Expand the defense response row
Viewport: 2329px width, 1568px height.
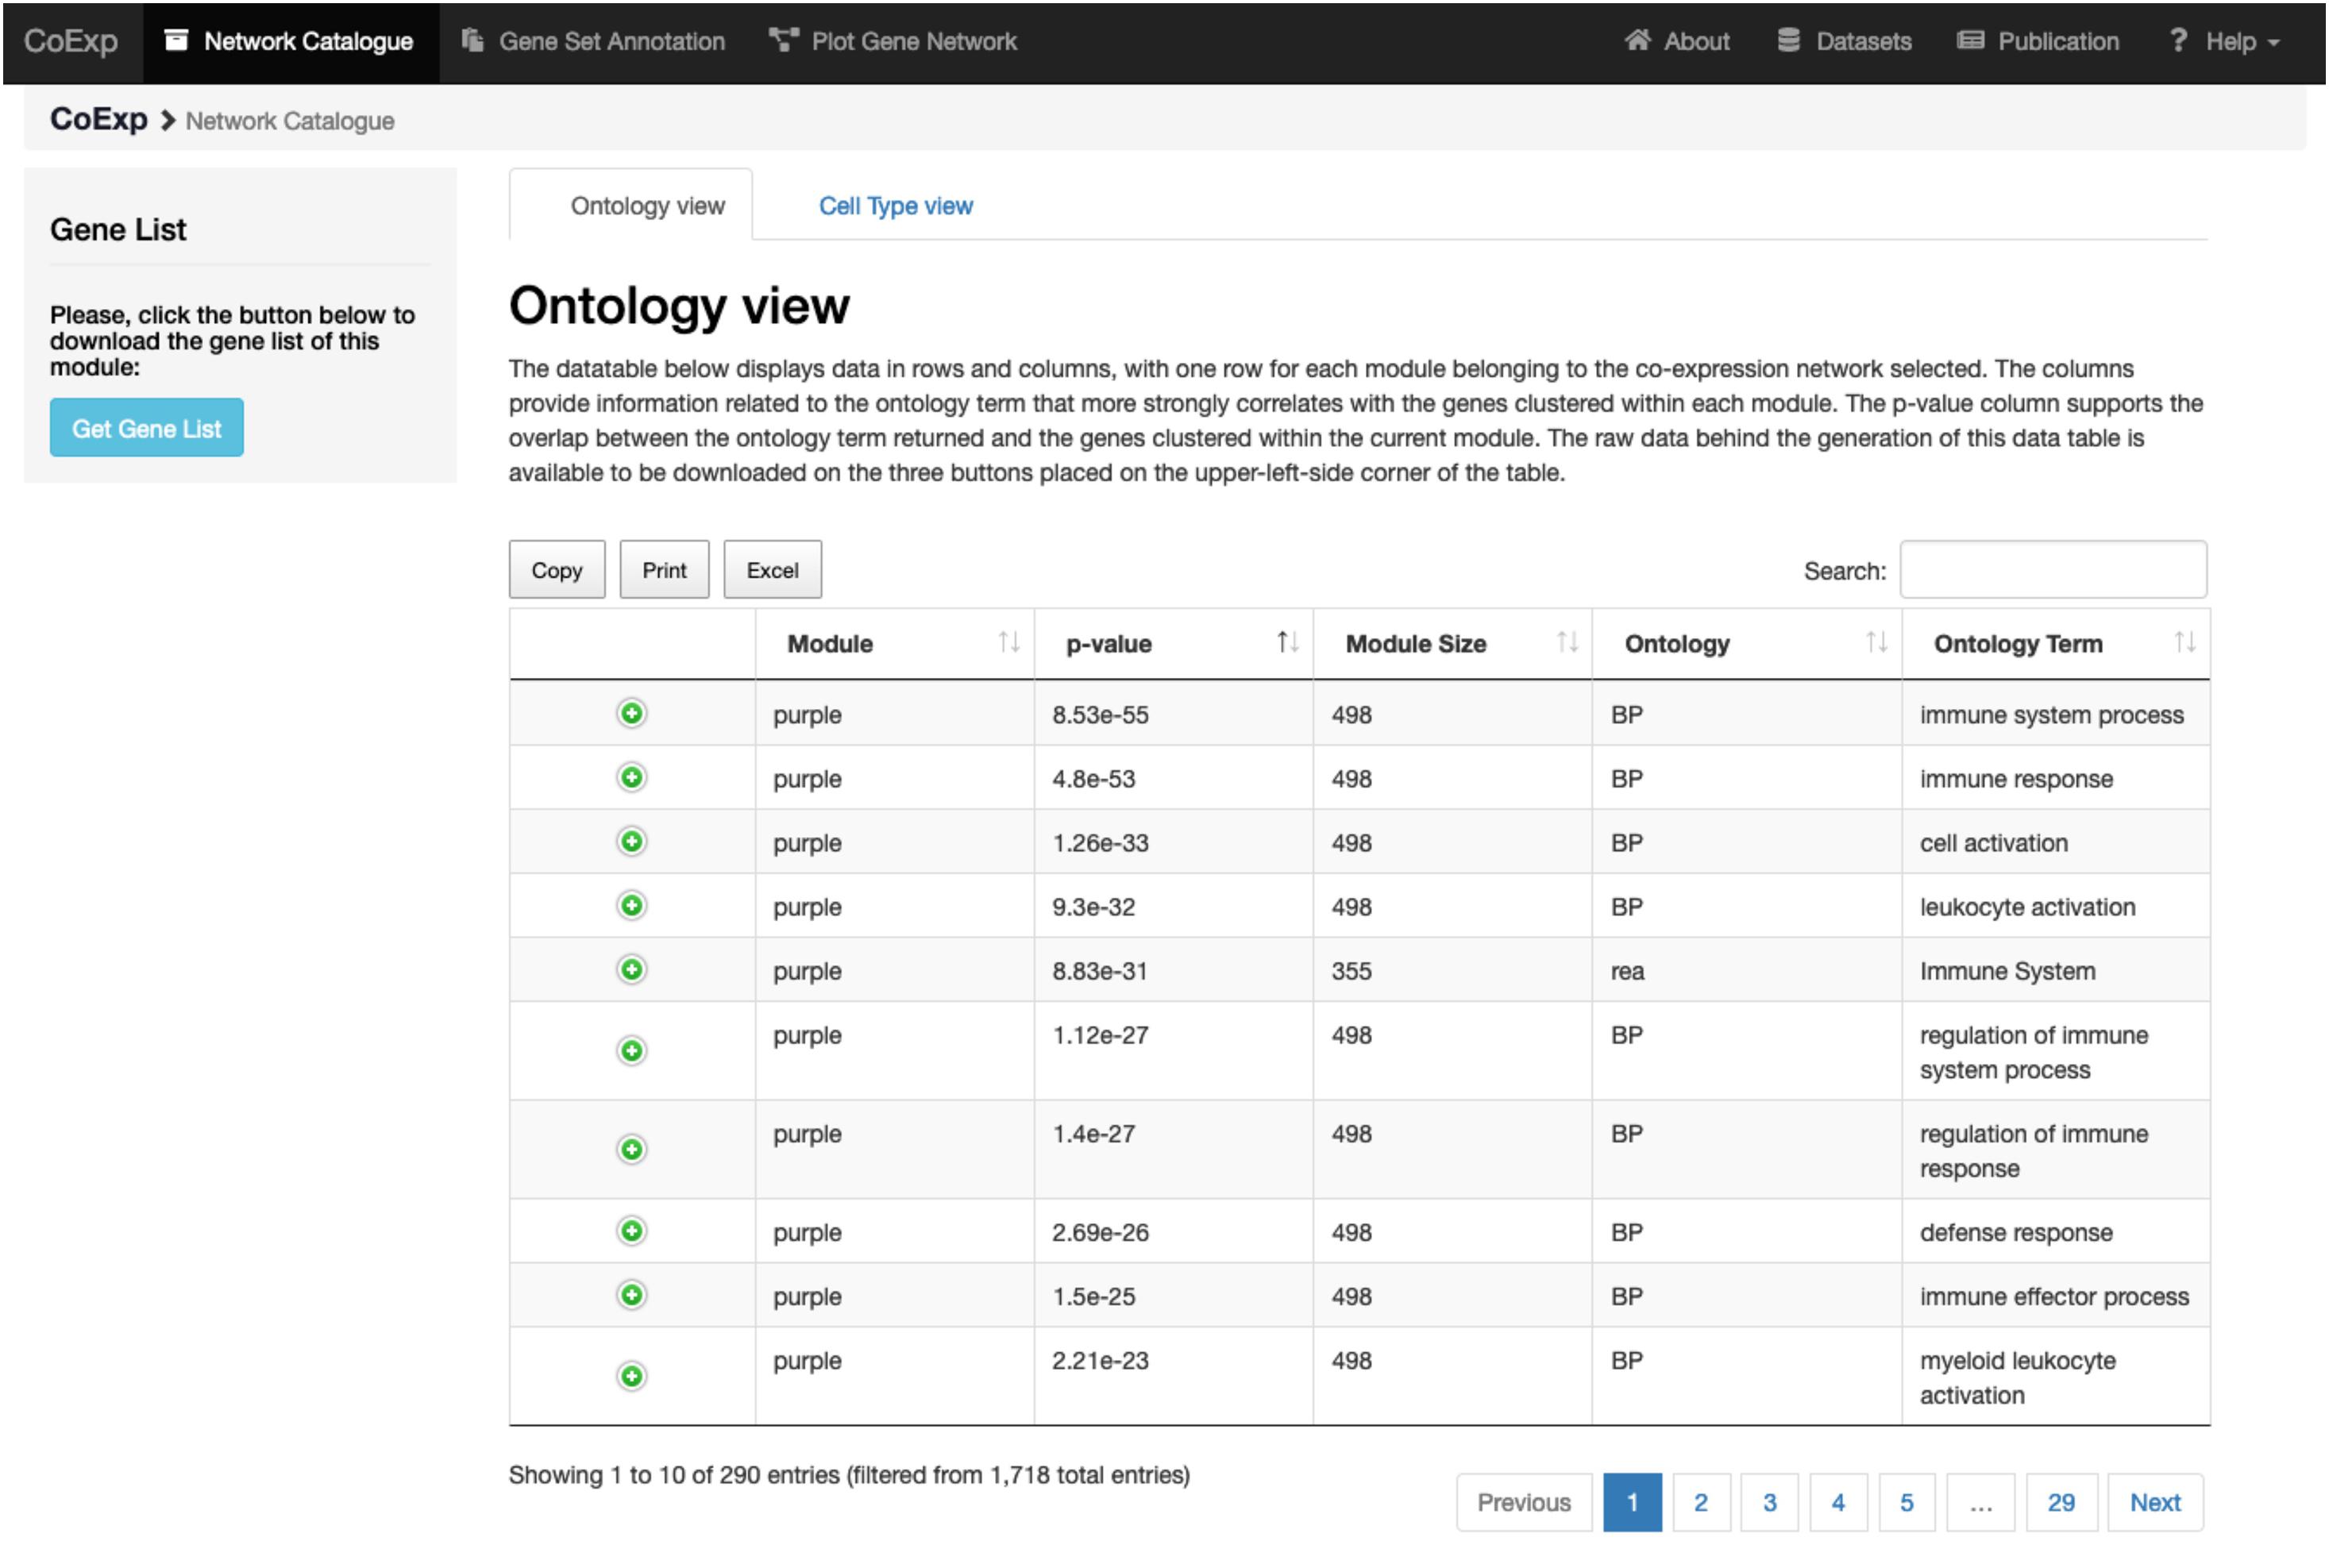click(631, 1231)
